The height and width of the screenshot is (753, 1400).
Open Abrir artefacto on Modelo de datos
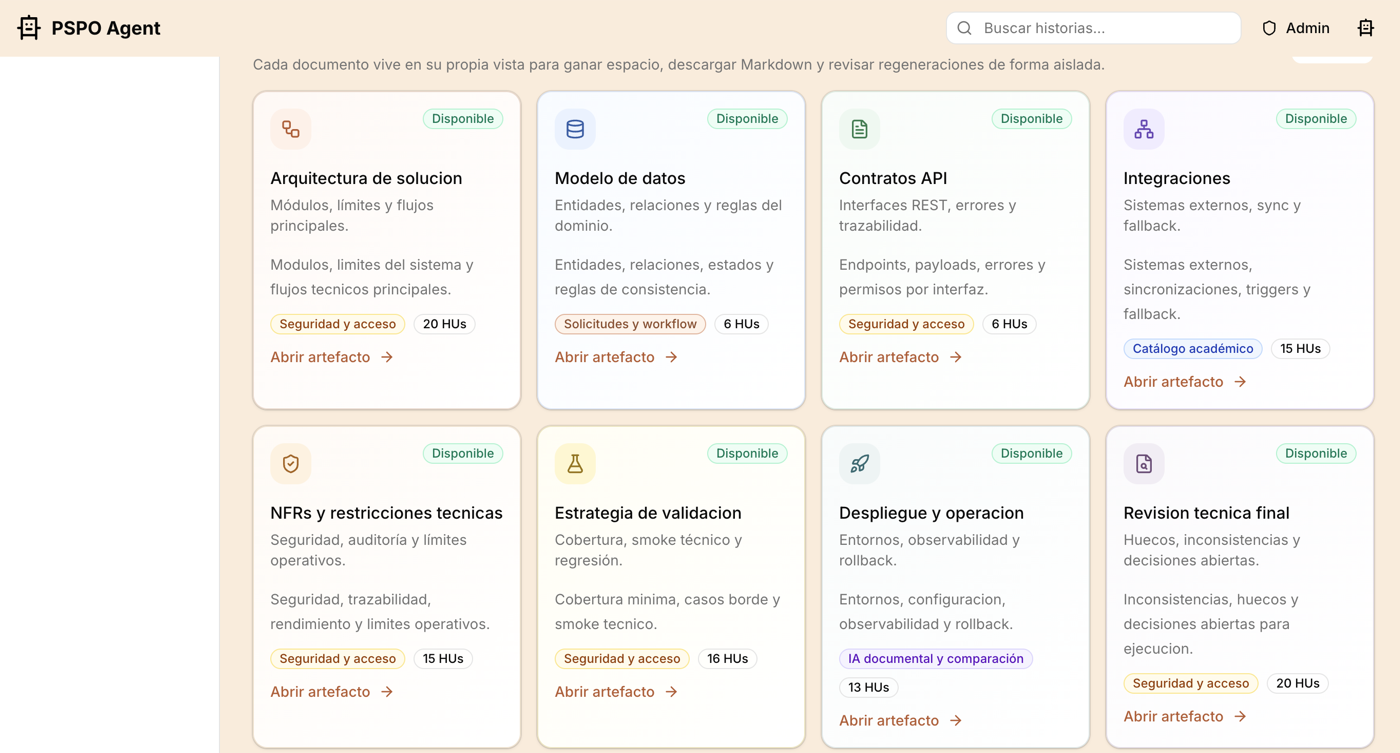tap(604, 356)
